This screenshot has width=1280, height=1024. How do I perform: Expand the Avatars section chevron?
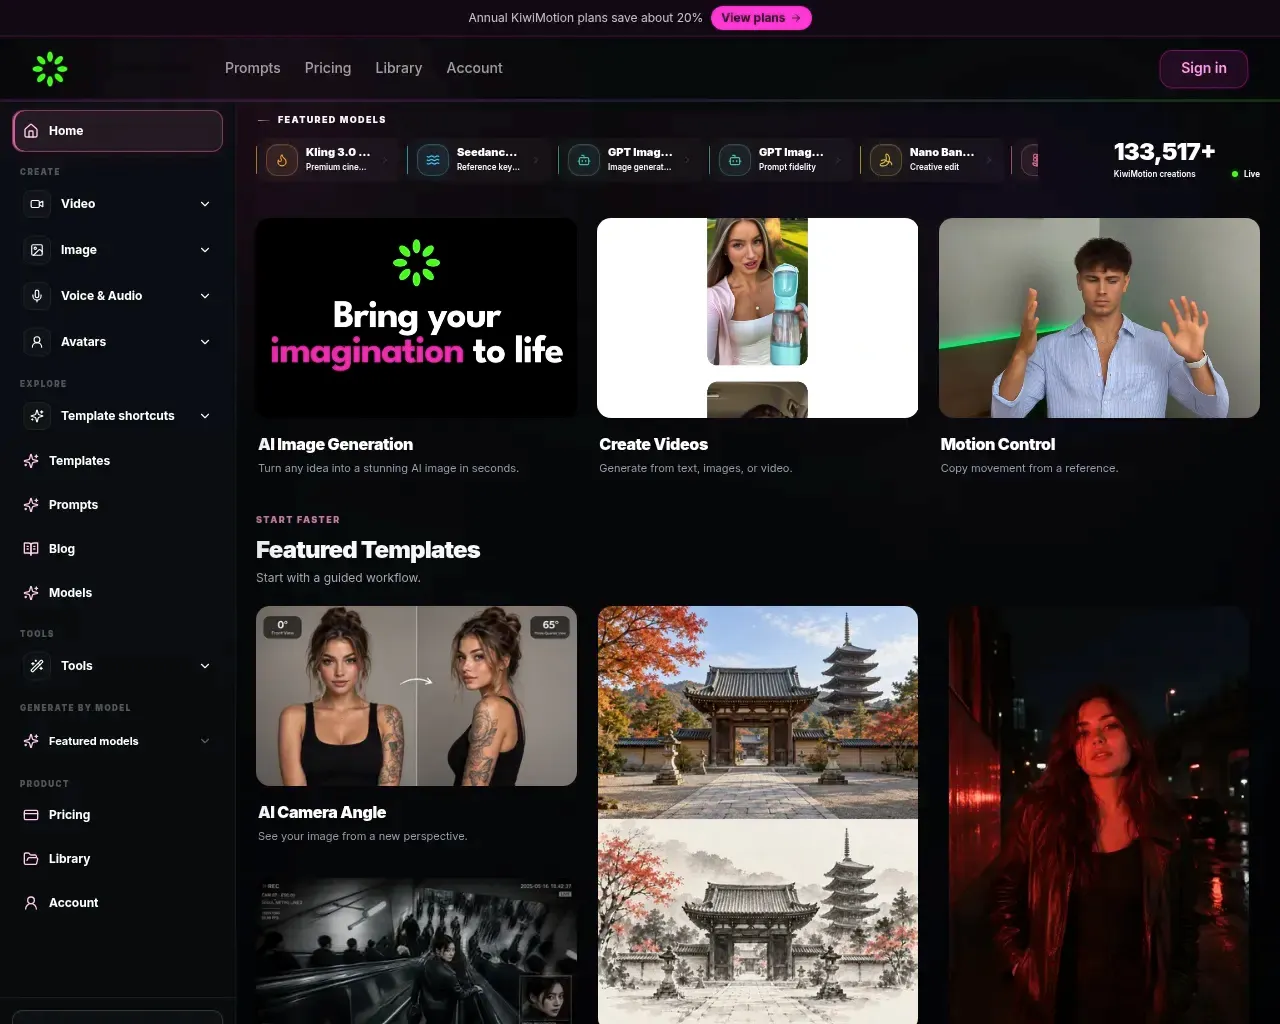point(205,342)
